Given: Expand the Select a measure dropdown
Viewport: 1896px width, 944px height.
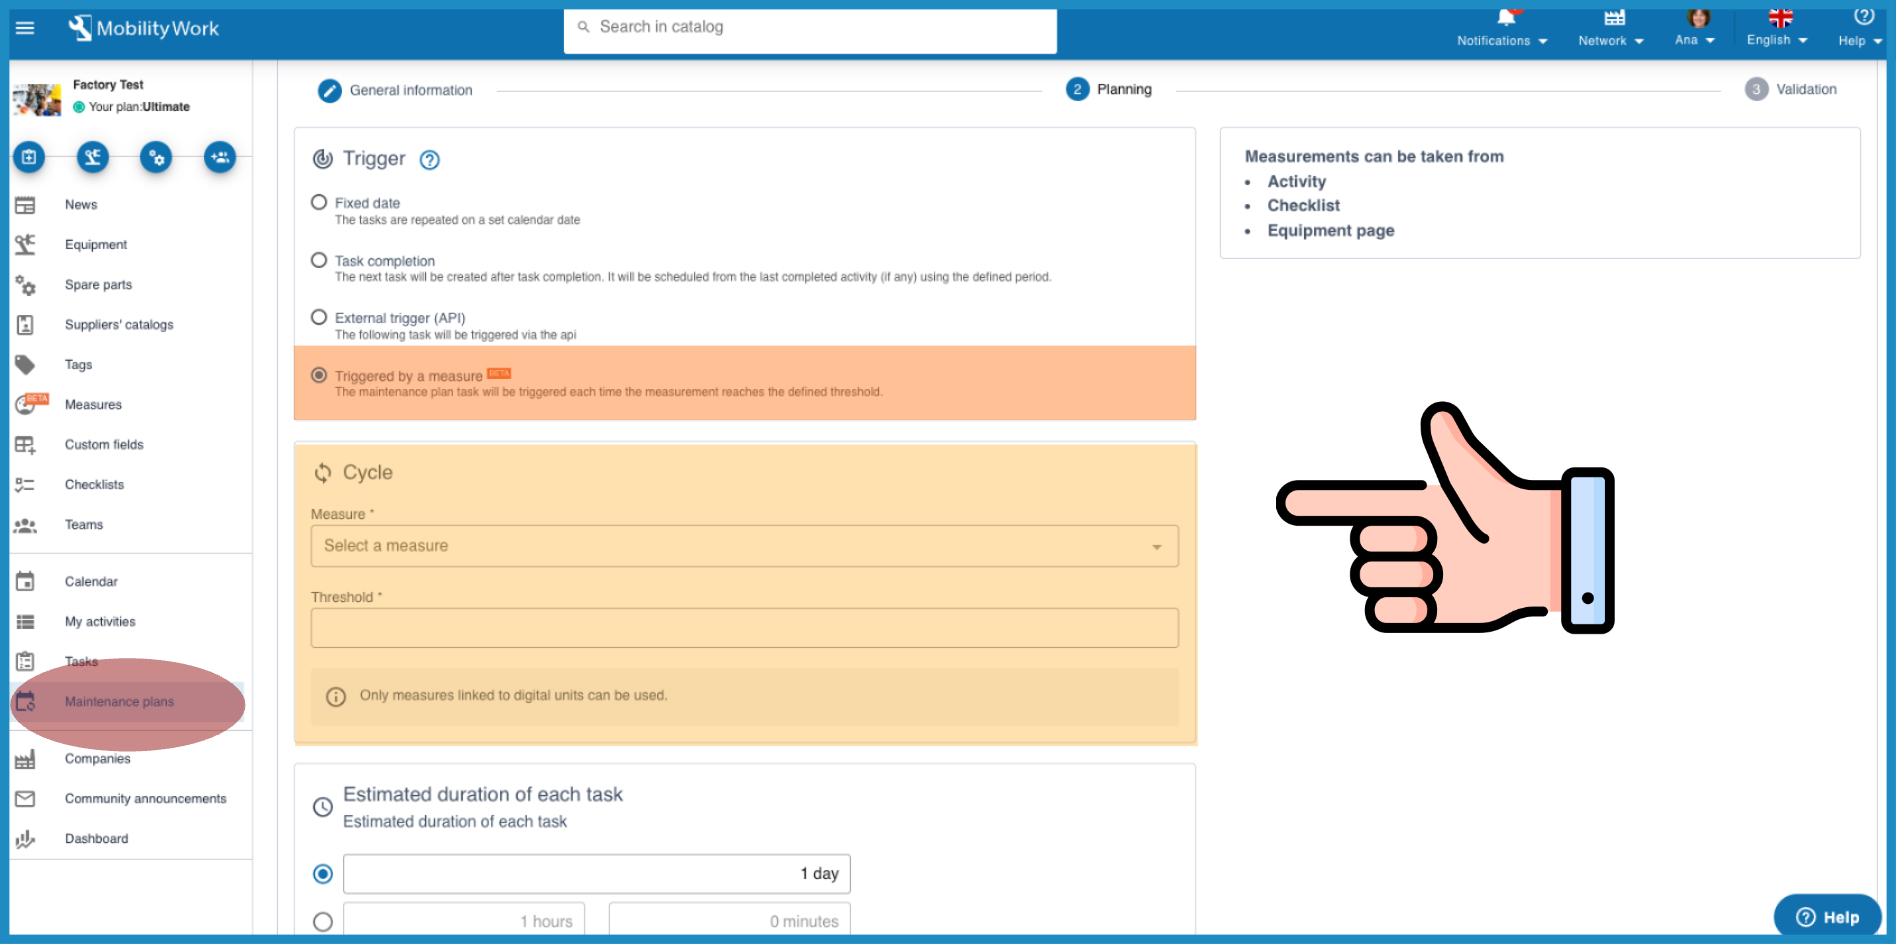Looking at the screenshot, I should tap(744, 546).
